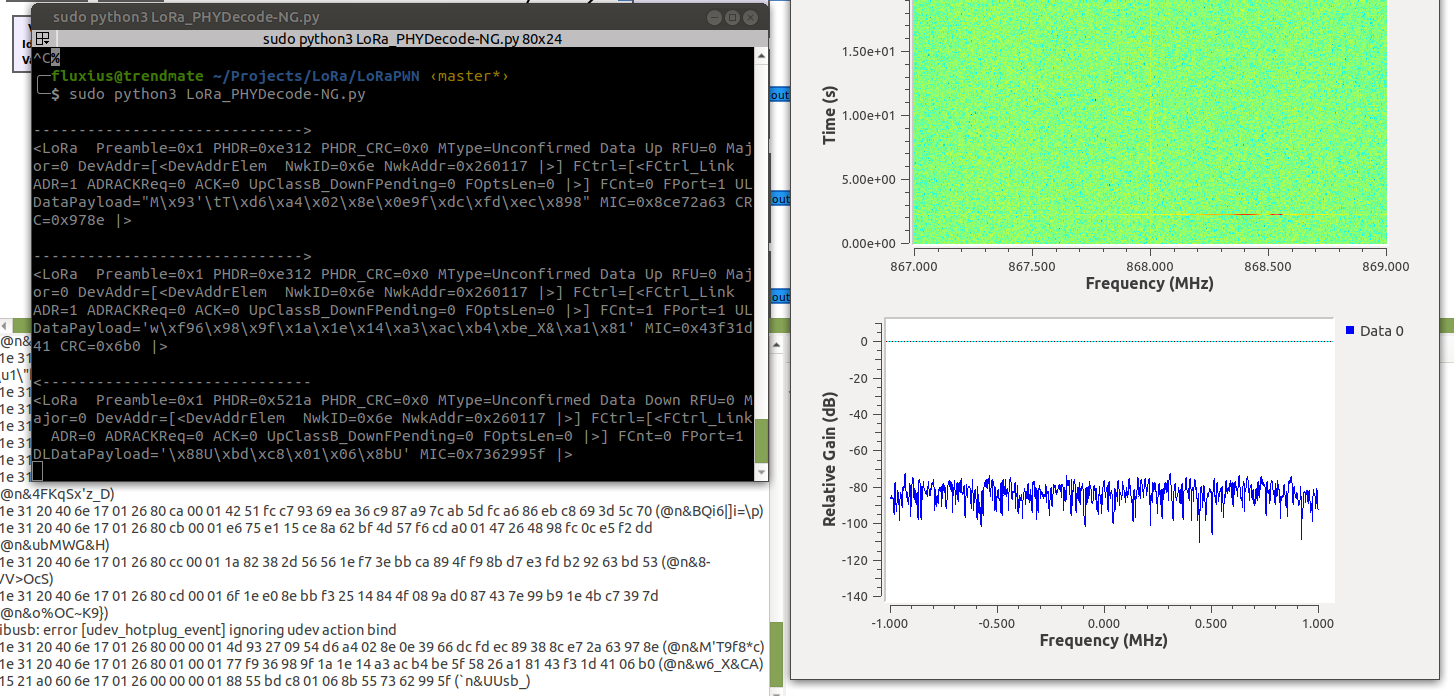Image resolution: width=1454 pixels, height=696 pixels.
Task: Click the terminal scrollbar down arrow
Action: 761,474
